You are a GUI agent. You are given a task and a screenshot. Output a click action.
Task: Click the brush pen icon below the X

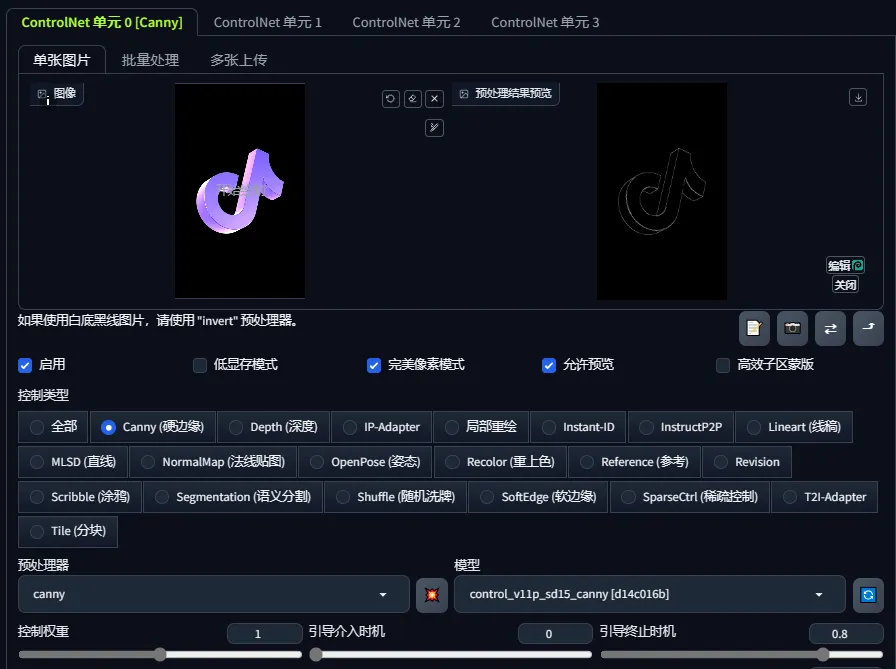coord(434,127)
